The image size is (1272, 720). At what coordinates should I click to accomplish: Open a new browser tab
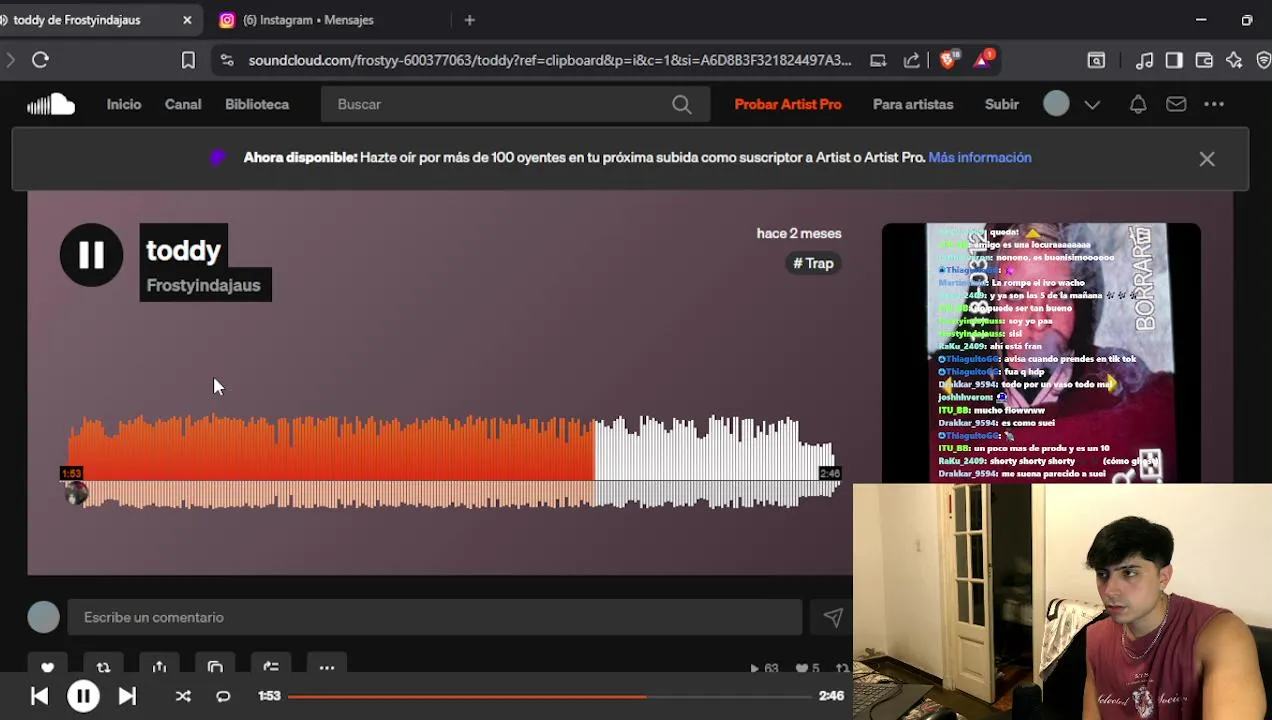469,20
